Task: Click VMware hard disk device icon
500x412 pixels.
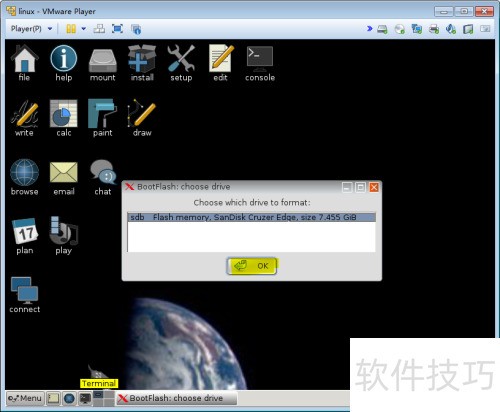Action: 382,29
